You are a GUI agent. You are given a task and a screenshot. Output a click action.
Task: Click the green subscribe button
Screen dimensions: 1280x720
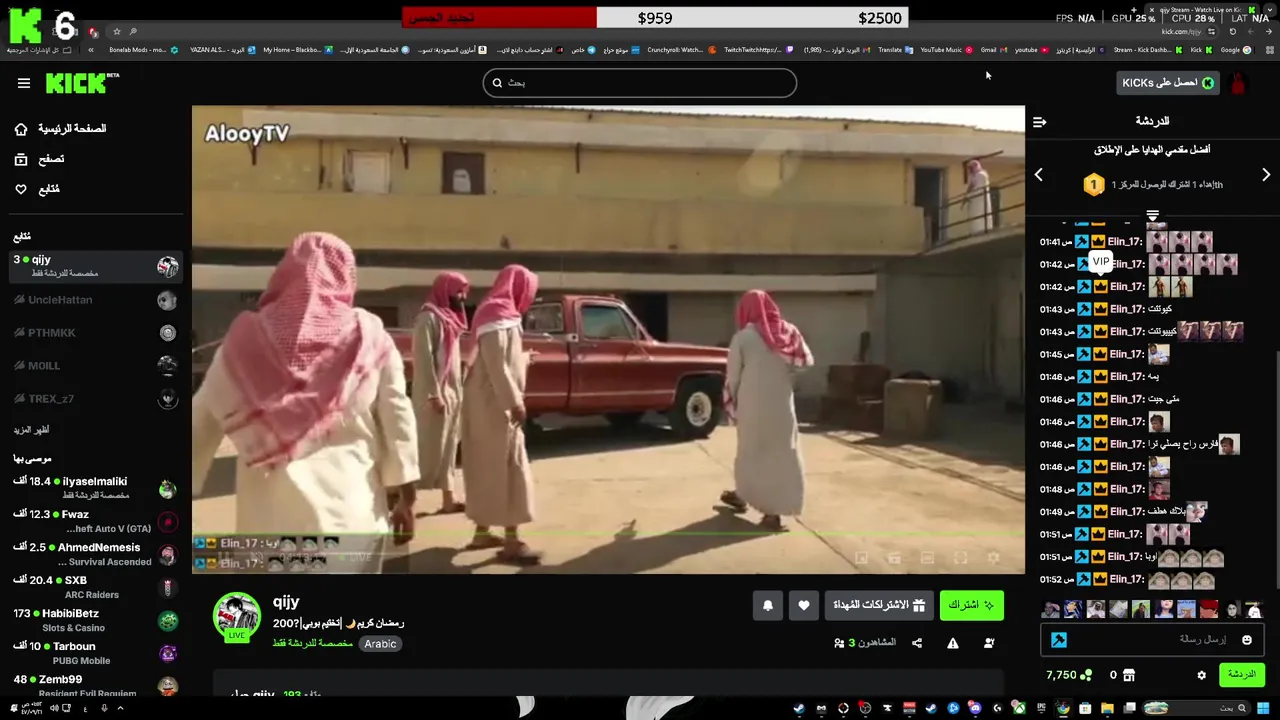tap(971, 605)
